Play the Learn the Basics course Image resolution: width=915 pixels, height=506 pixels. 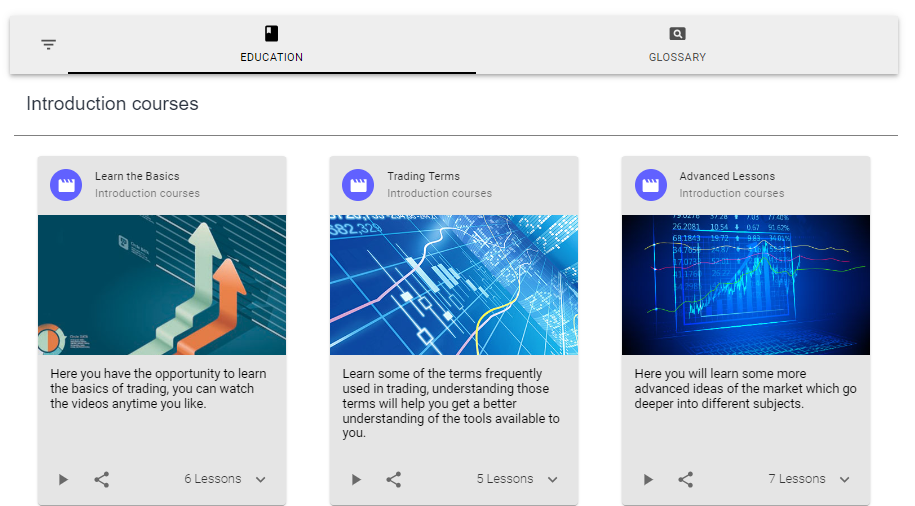pos(63,480)
